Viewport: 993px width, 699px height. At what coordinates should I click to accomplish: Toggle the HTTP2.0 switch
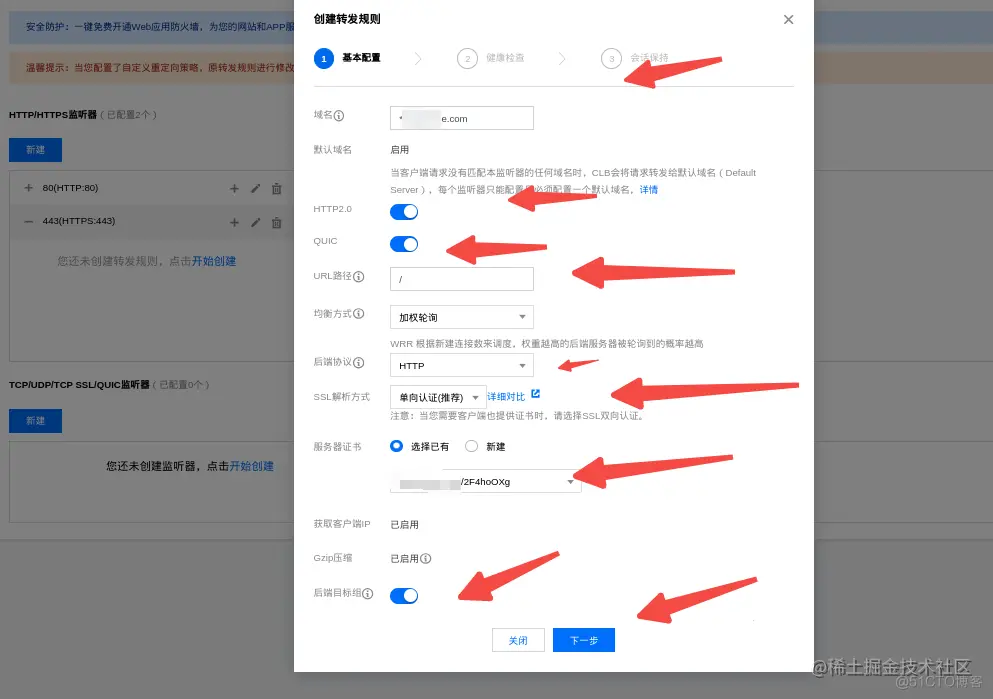[x=404, y=211]
